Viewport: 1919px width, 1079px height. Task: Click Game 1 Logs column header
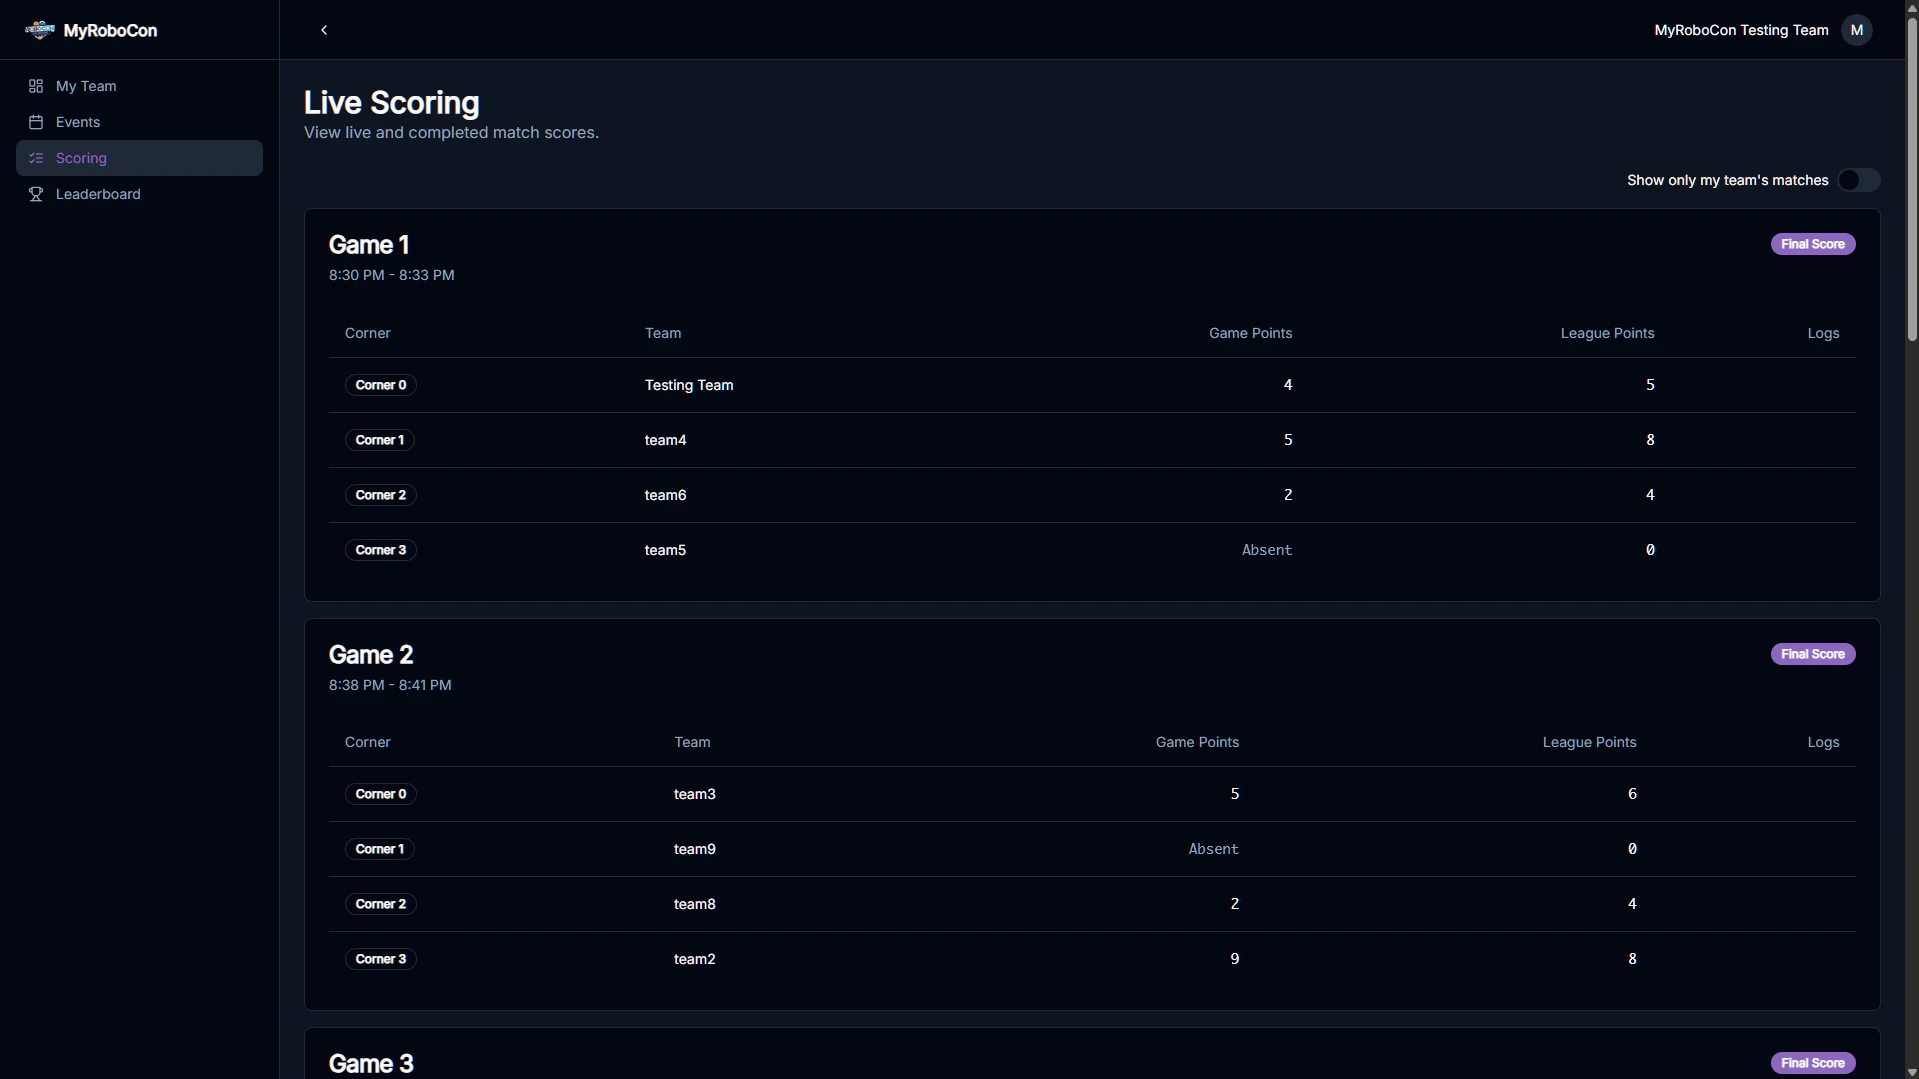(1824, 333)
